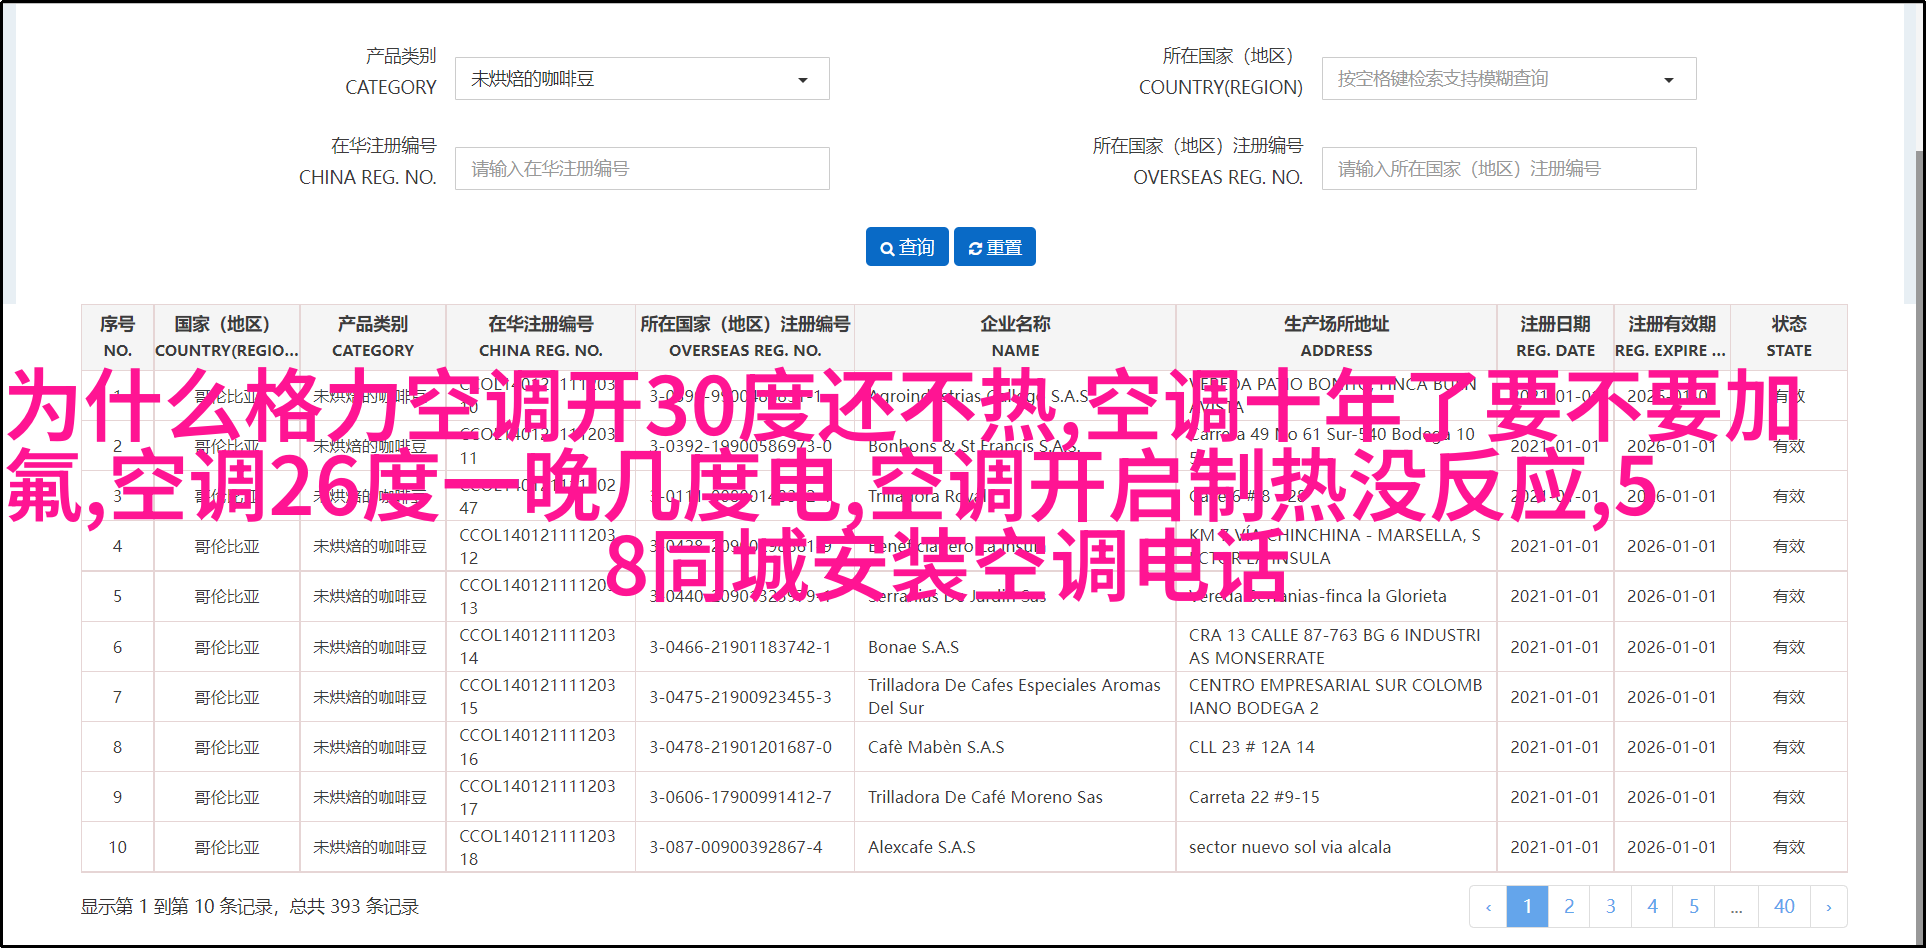
Task: Click China reg number in Café Moreno row
Action: (x=537, y=797)
